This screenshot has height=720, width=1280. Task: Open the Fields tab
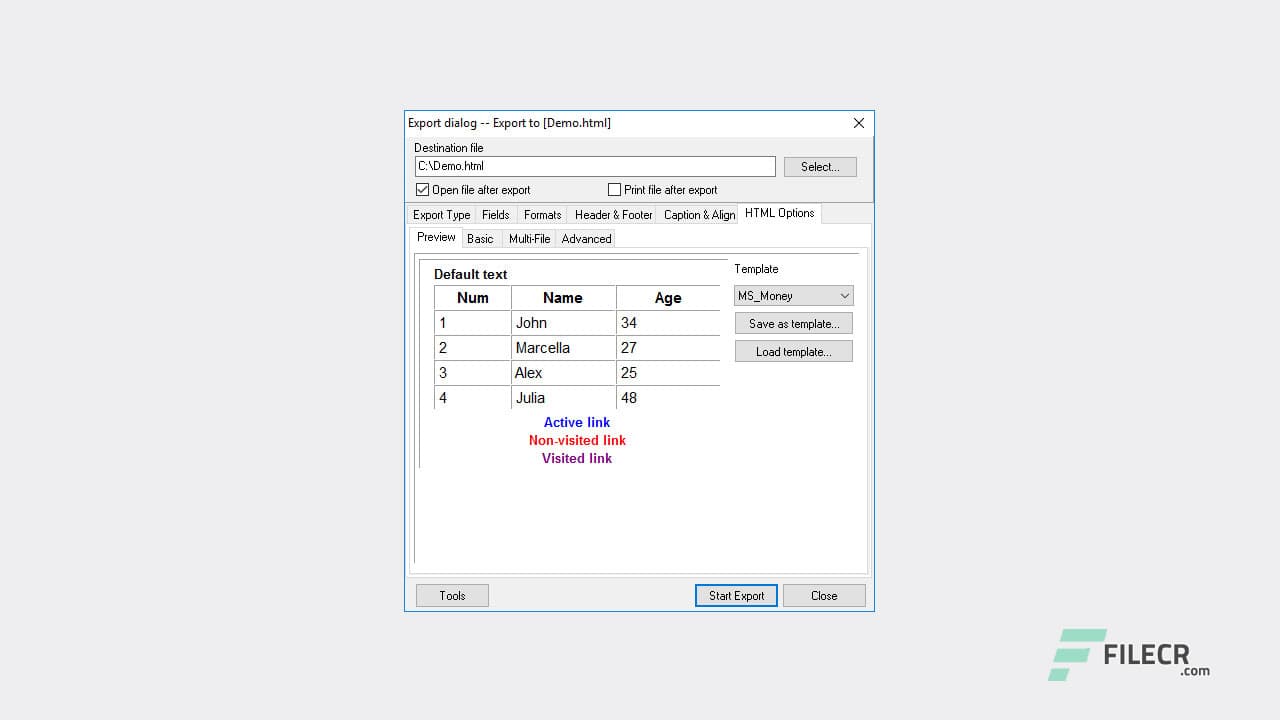click(495, 214)
